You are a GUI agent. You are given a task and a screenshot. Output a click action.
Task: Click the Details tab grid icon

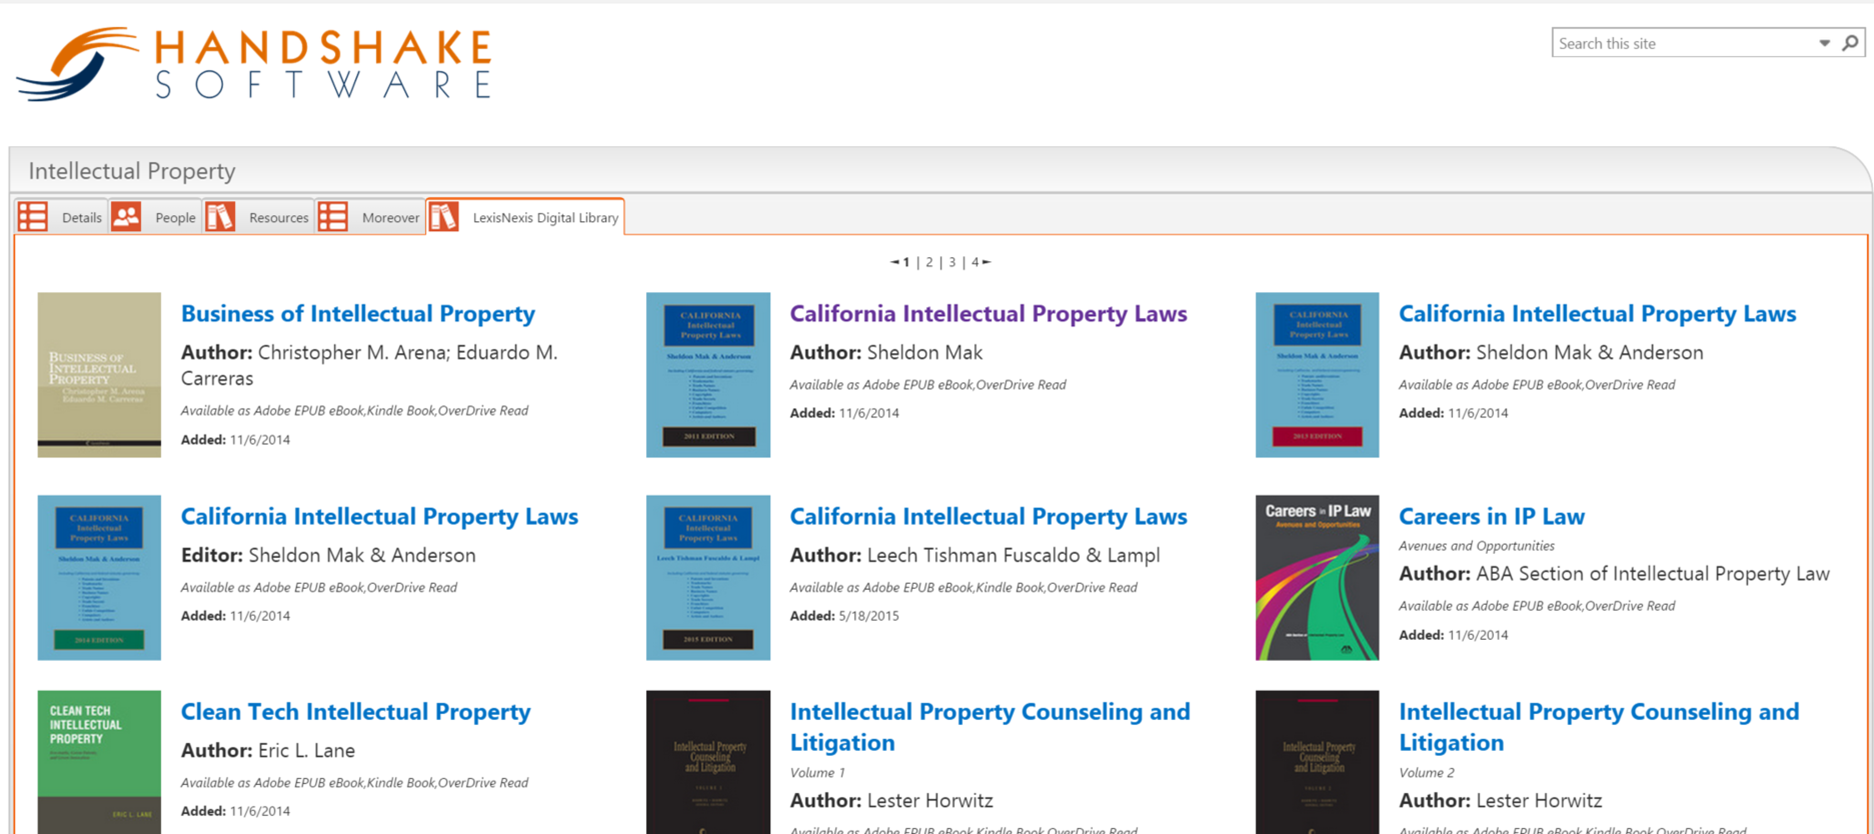tap(33, 217)
